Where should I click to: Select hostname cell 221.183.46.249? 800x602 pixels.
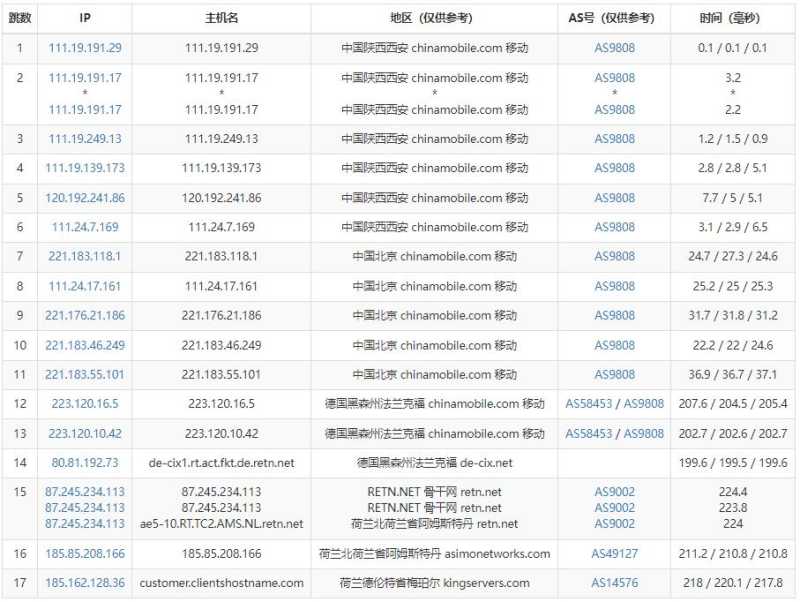(221, 345)
